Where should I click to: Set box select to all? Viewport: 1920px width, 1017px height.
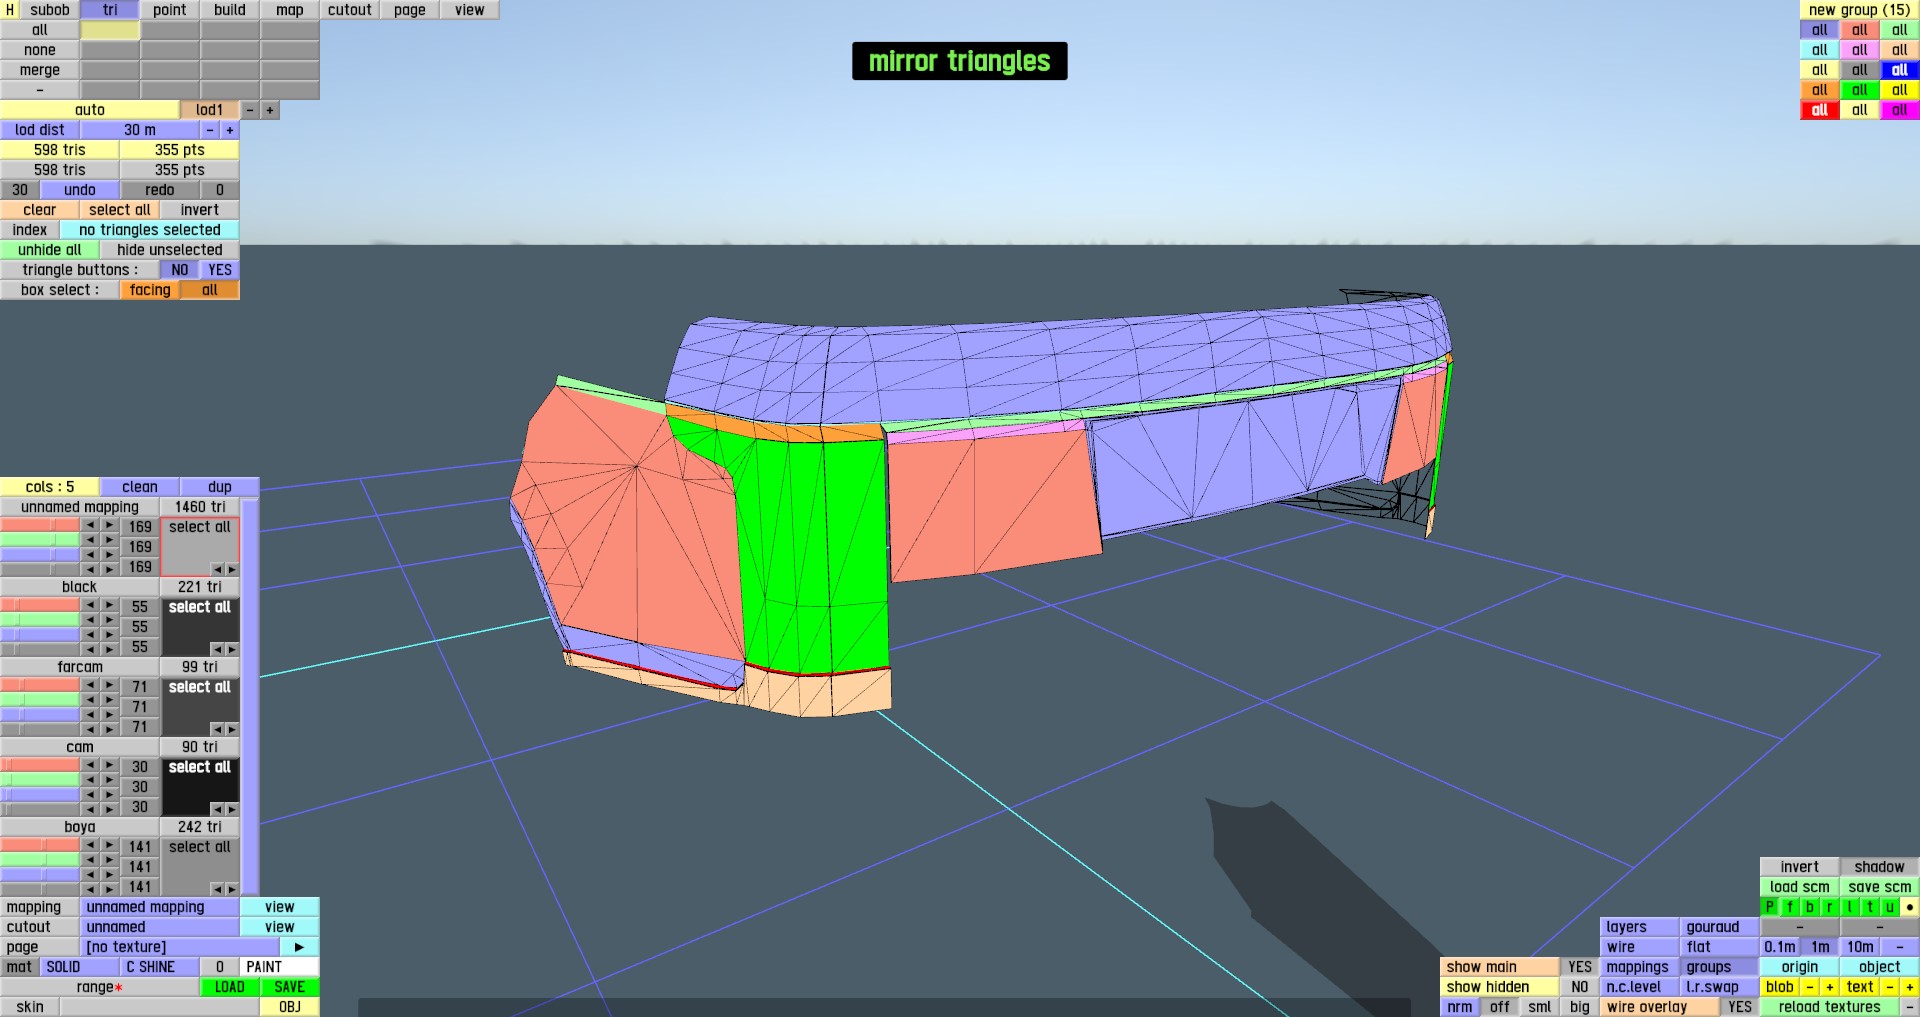click(x=210, y=290)
